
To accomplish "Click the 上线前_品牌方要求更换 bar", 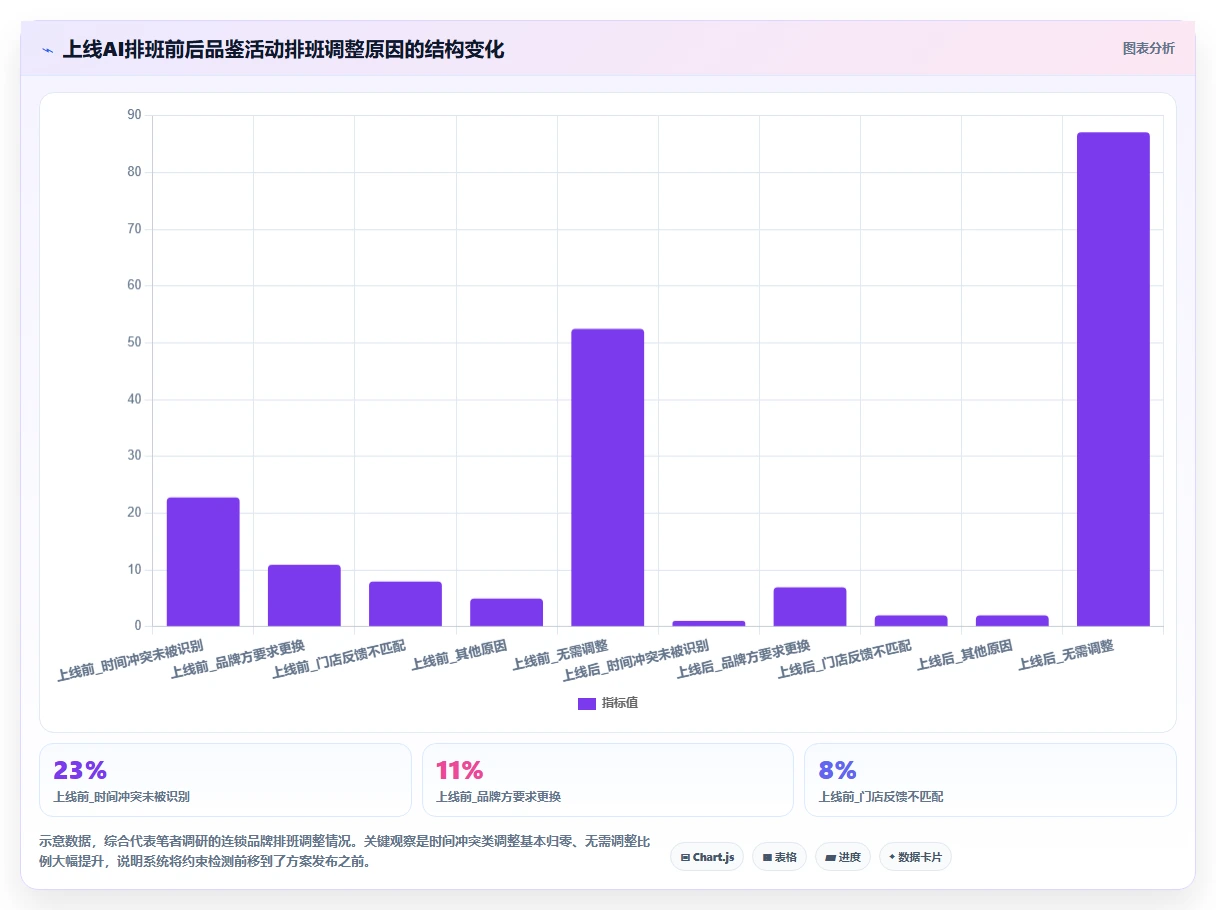I will [304, 596].
